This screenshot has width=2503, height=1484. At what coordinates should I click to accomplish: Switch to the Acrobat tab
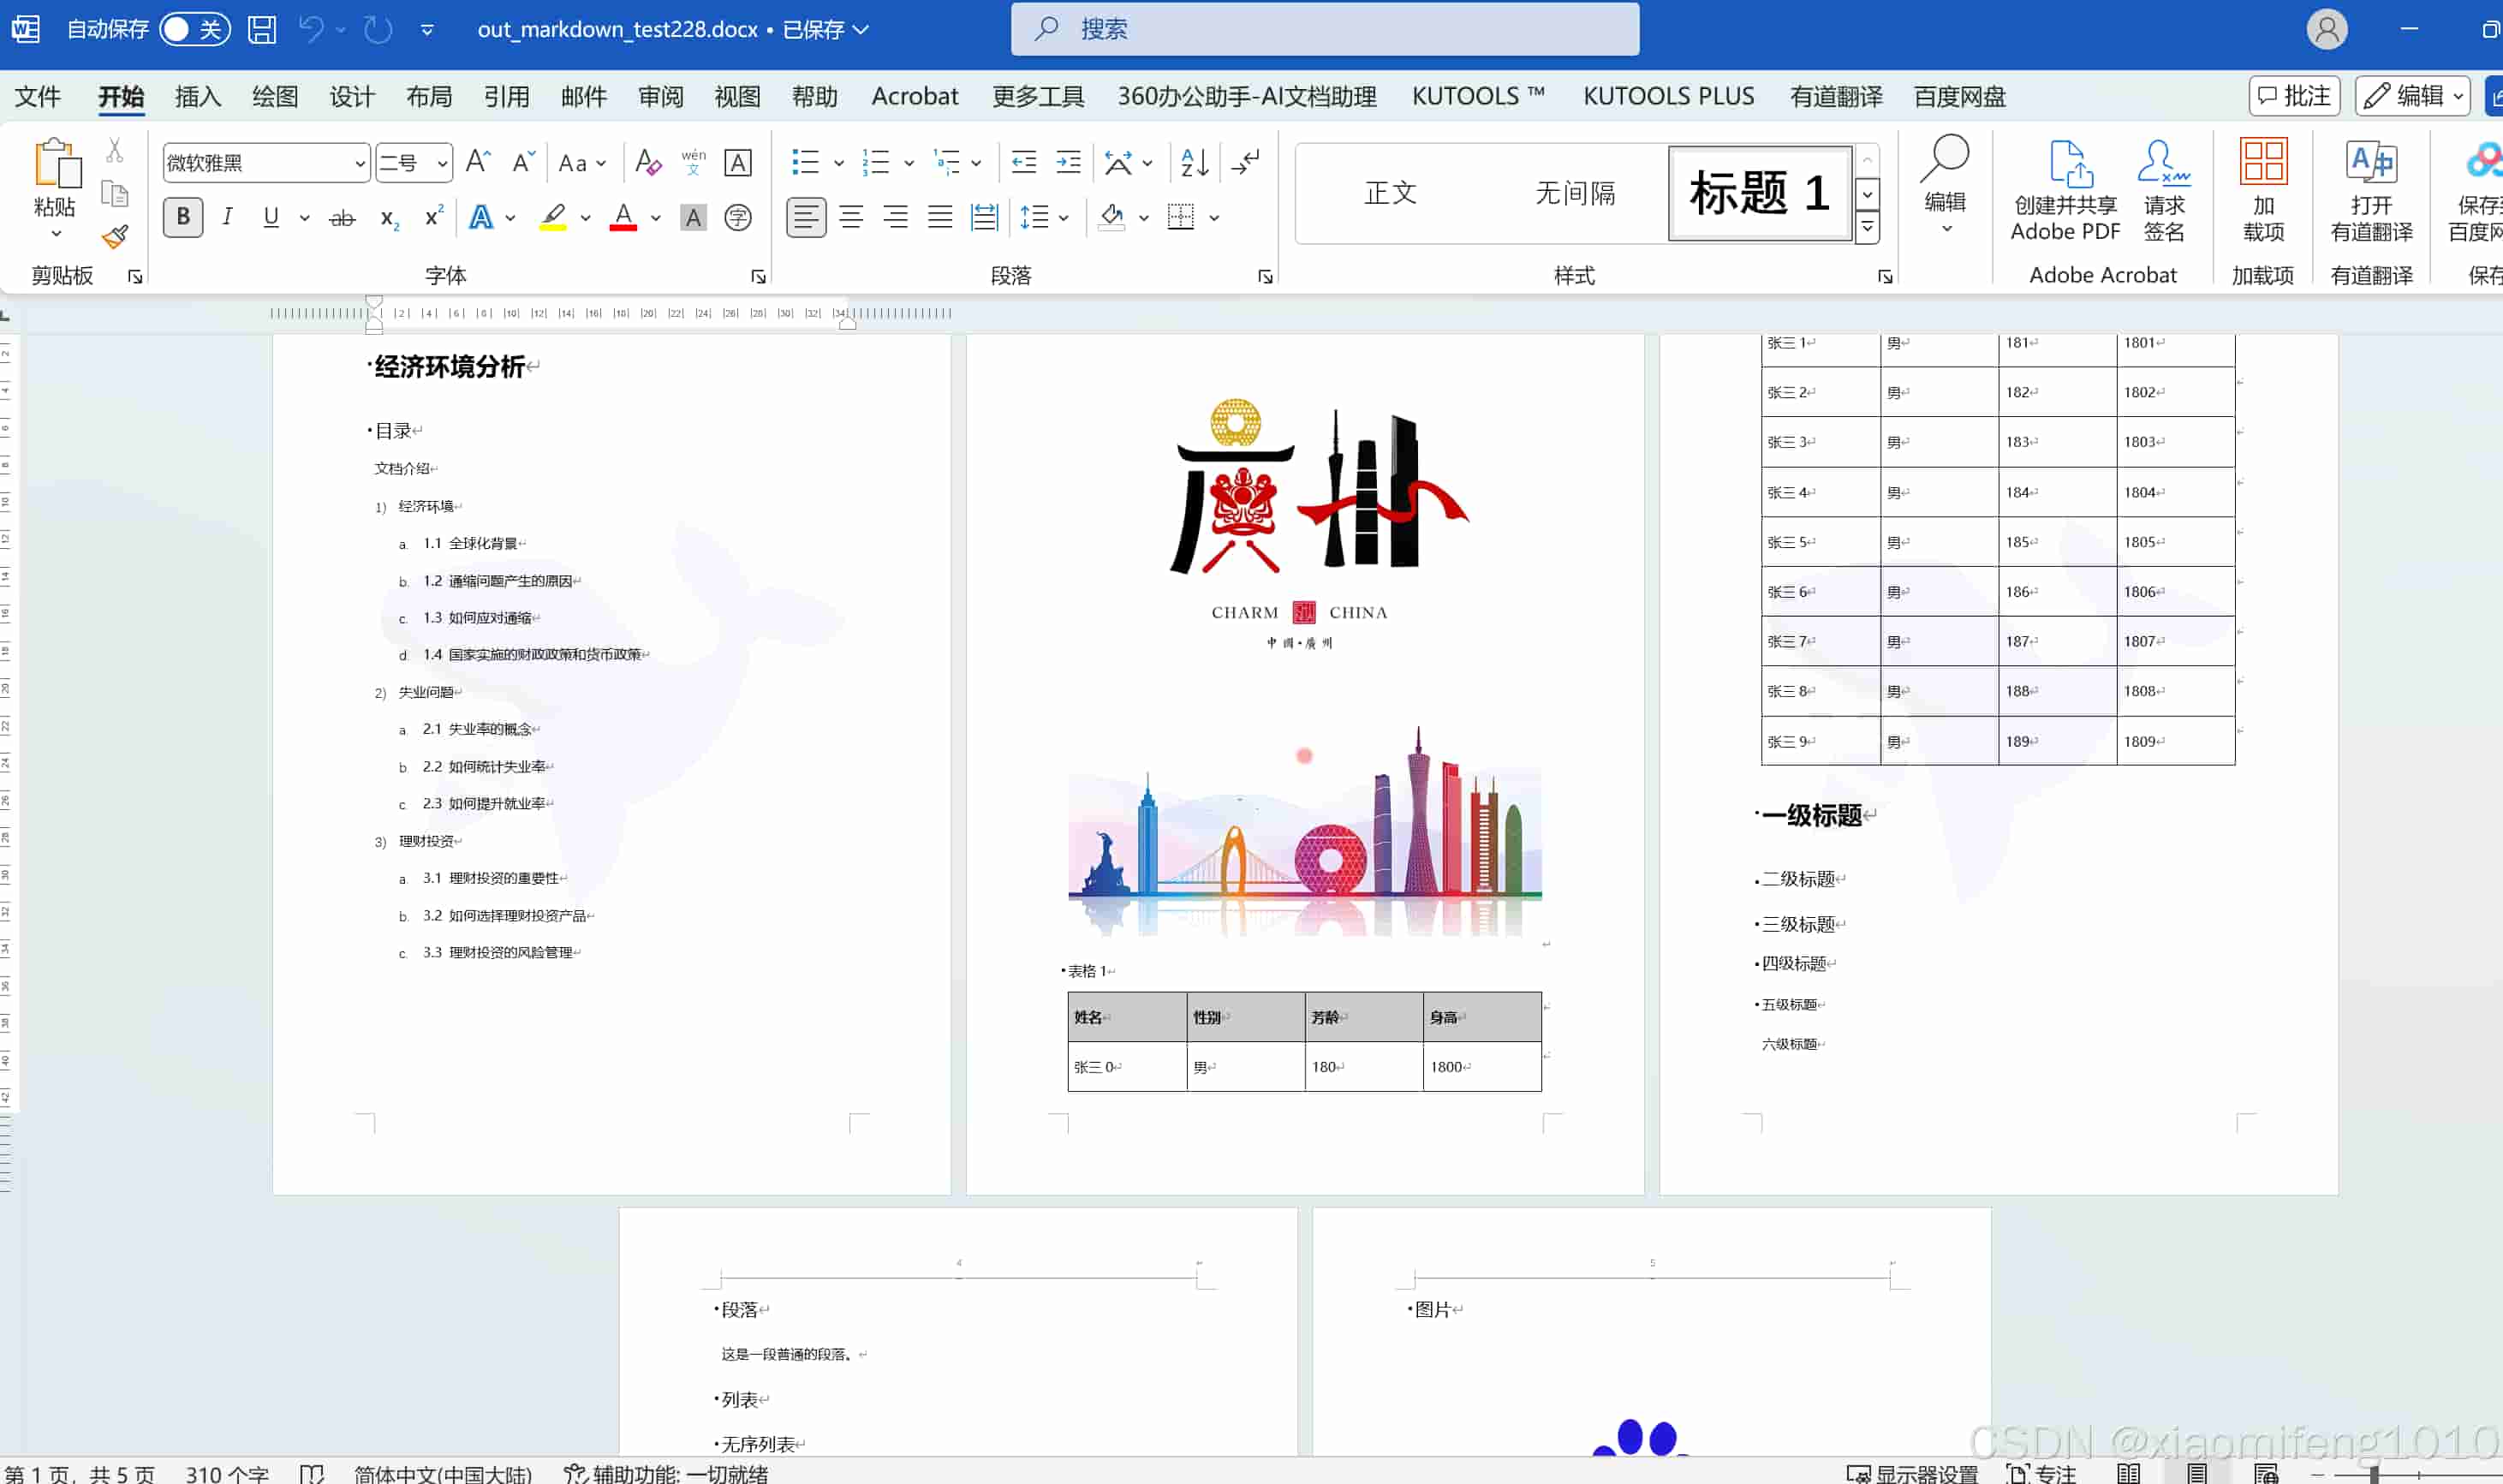click(914, 96)
